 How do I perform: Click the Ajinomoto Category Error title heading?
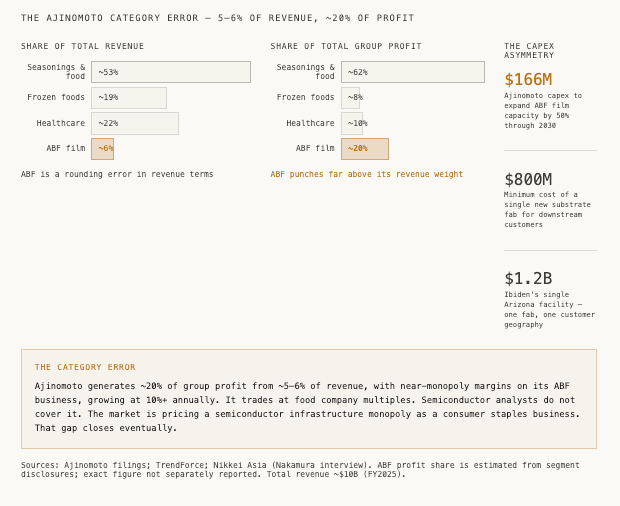point(217,18)
